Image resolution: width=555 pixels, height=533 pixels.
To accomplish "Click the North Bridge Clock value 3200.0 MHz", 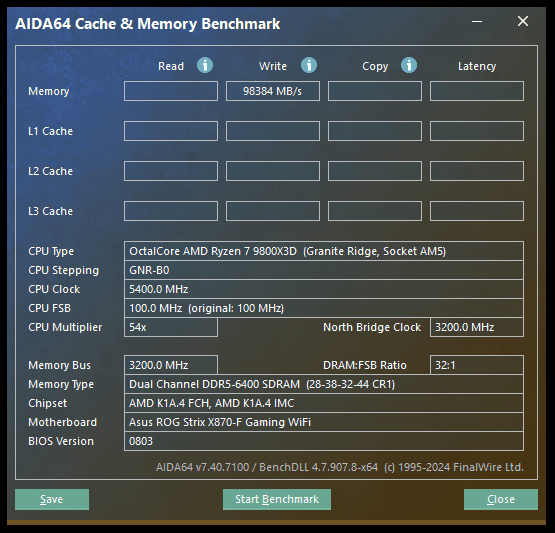I will pos(477,327).
